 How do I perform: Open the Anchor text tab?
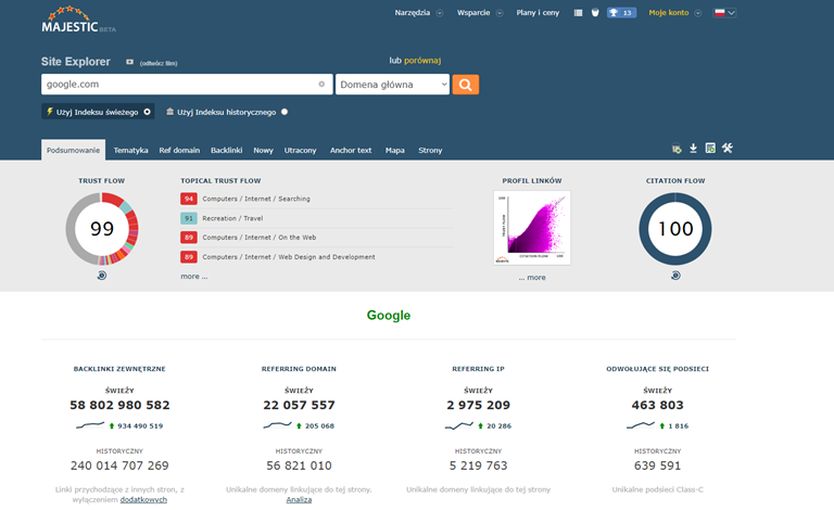point(350,150)
